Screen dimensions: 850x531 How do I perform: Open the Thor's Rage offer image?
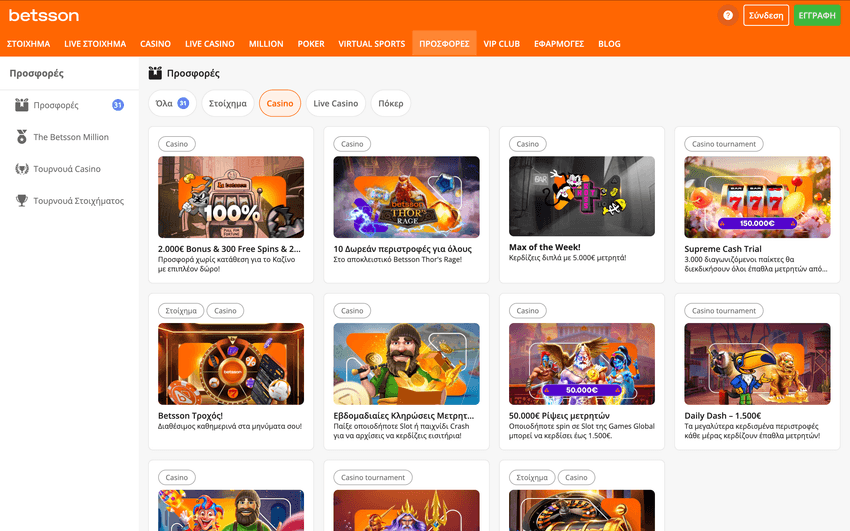407,197
